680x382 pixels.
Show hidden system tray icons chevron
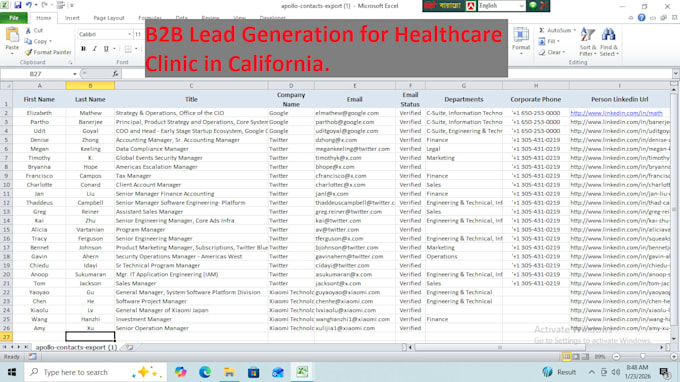pyautogui.click(x=591, y=372)
